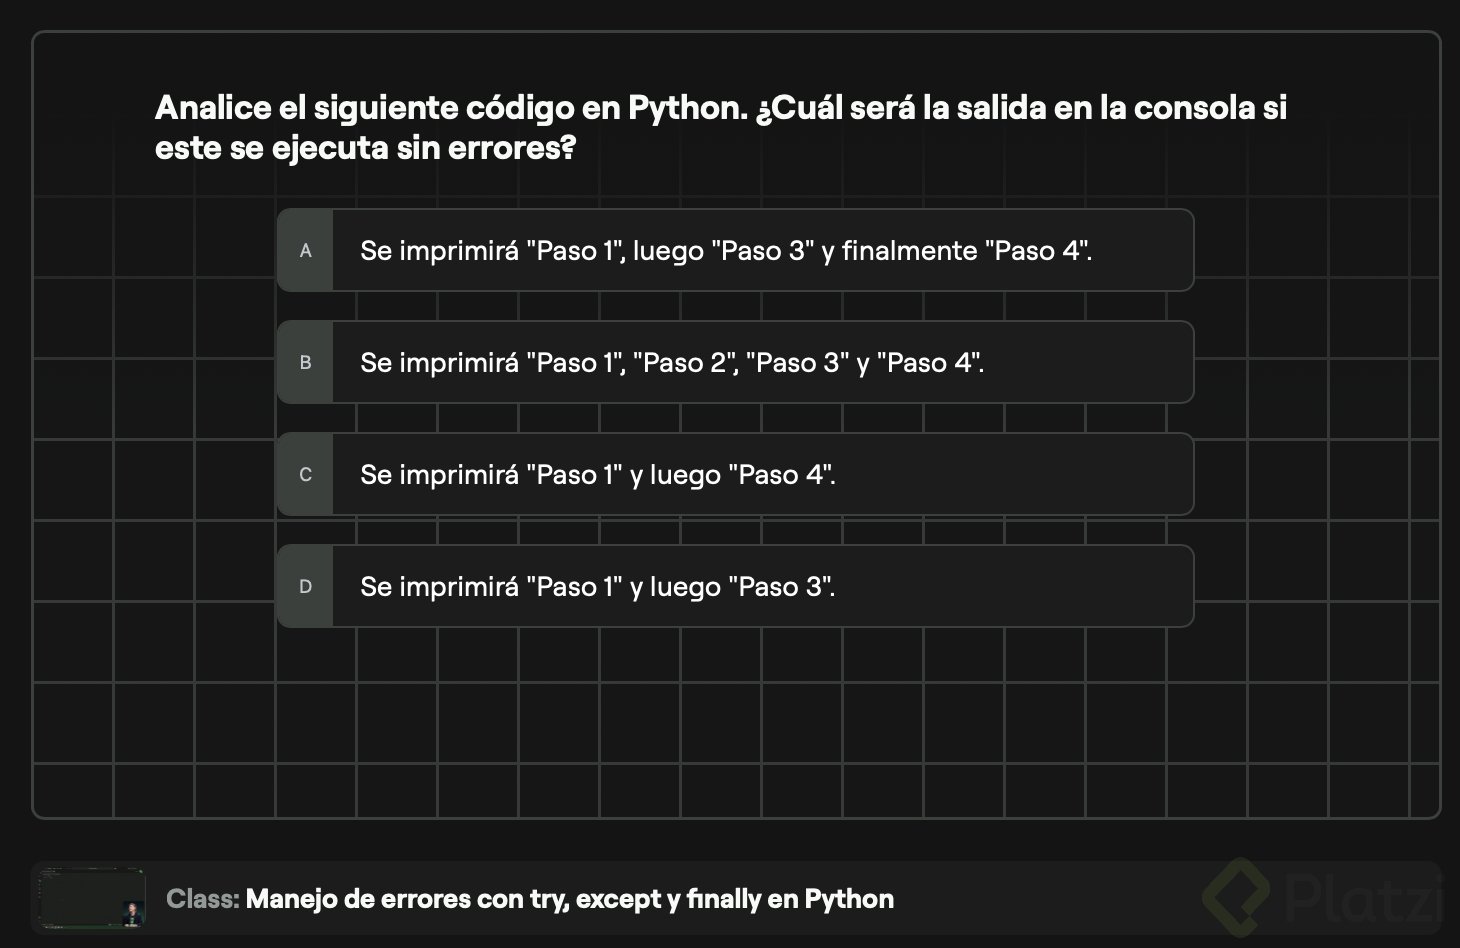Viewport: 1460px width, 948px height.
Task: Click the letter C answer badge
Action: click(x=306, y=475)
